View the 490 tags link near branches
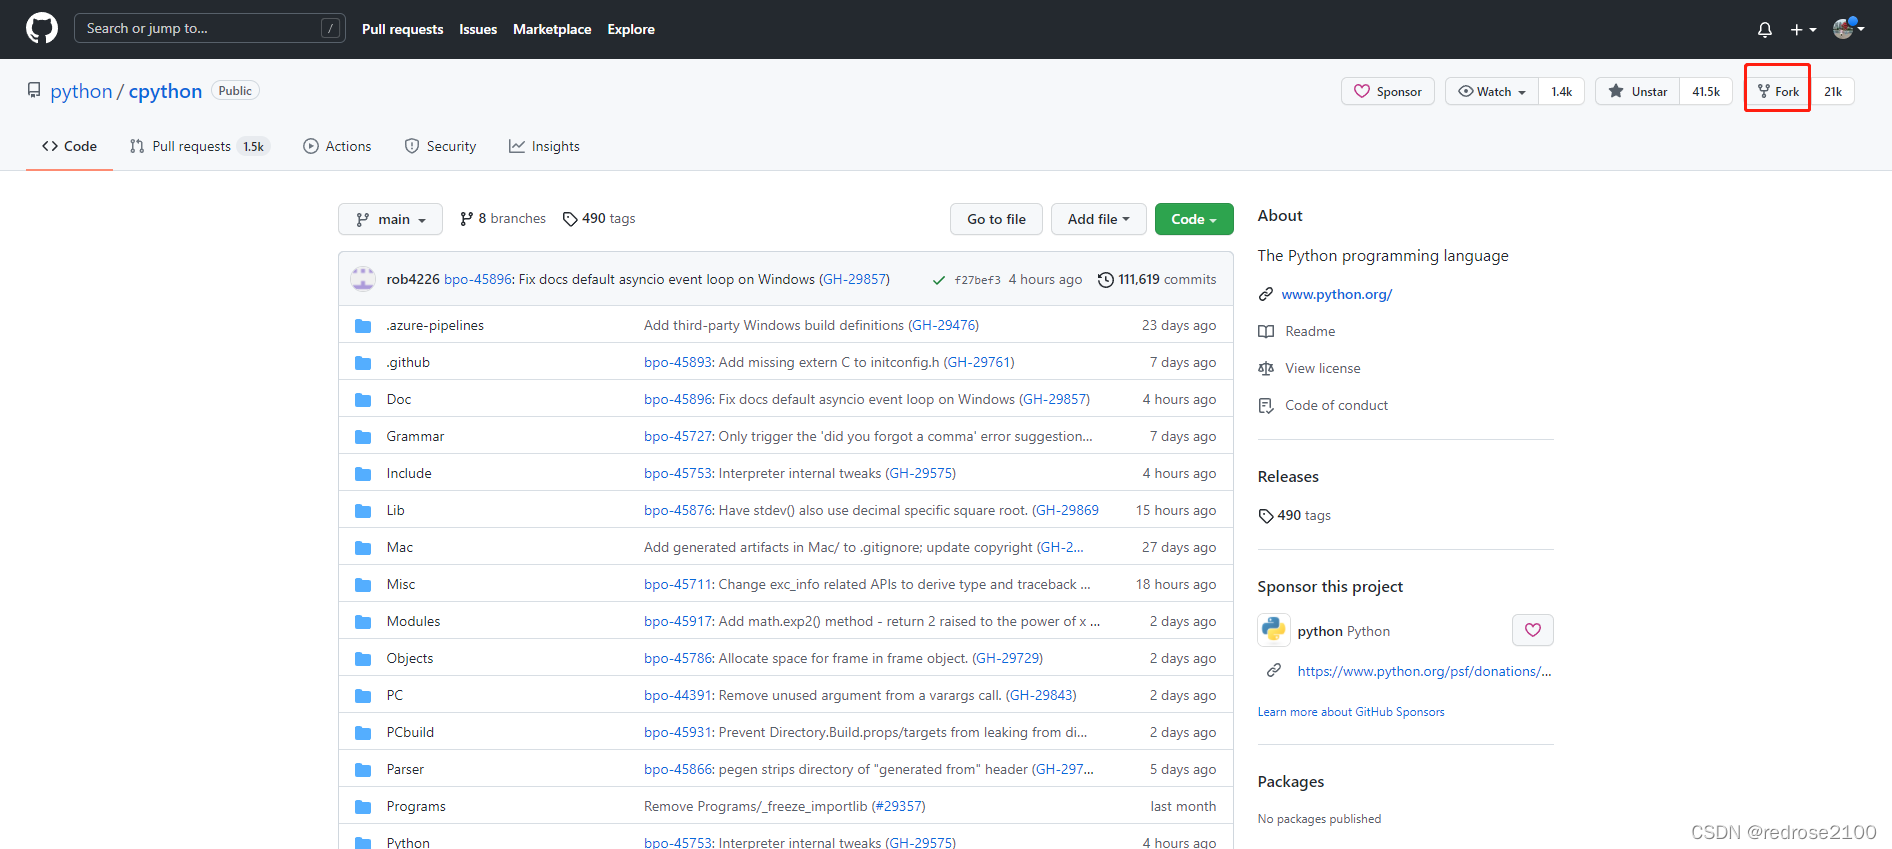Image resolution: width=1892 pixels, height=849 pixels. click(599, 218)
